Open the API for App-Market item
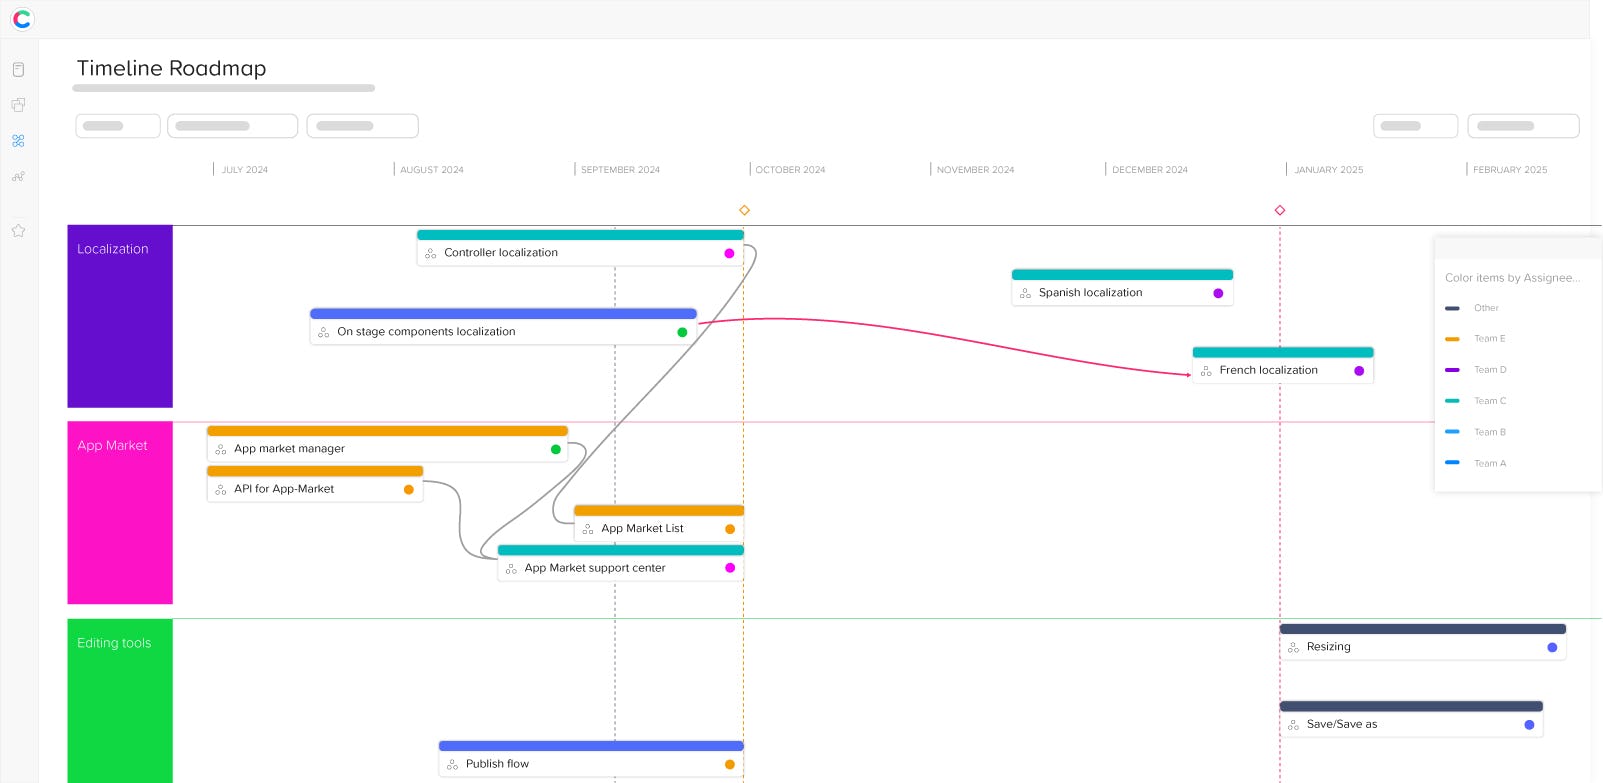 pyautogui.click(x=315, y=484)
